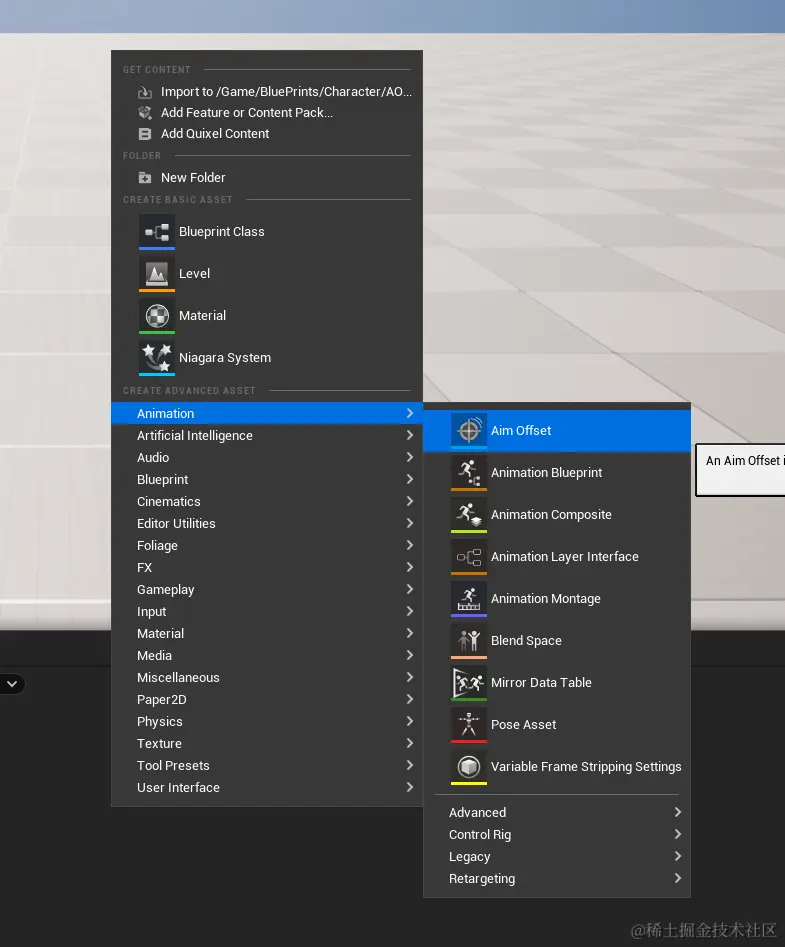This screenshot has height=947, width=785.
Task: Click the Animation Composite icon
Action: point(469,515)
